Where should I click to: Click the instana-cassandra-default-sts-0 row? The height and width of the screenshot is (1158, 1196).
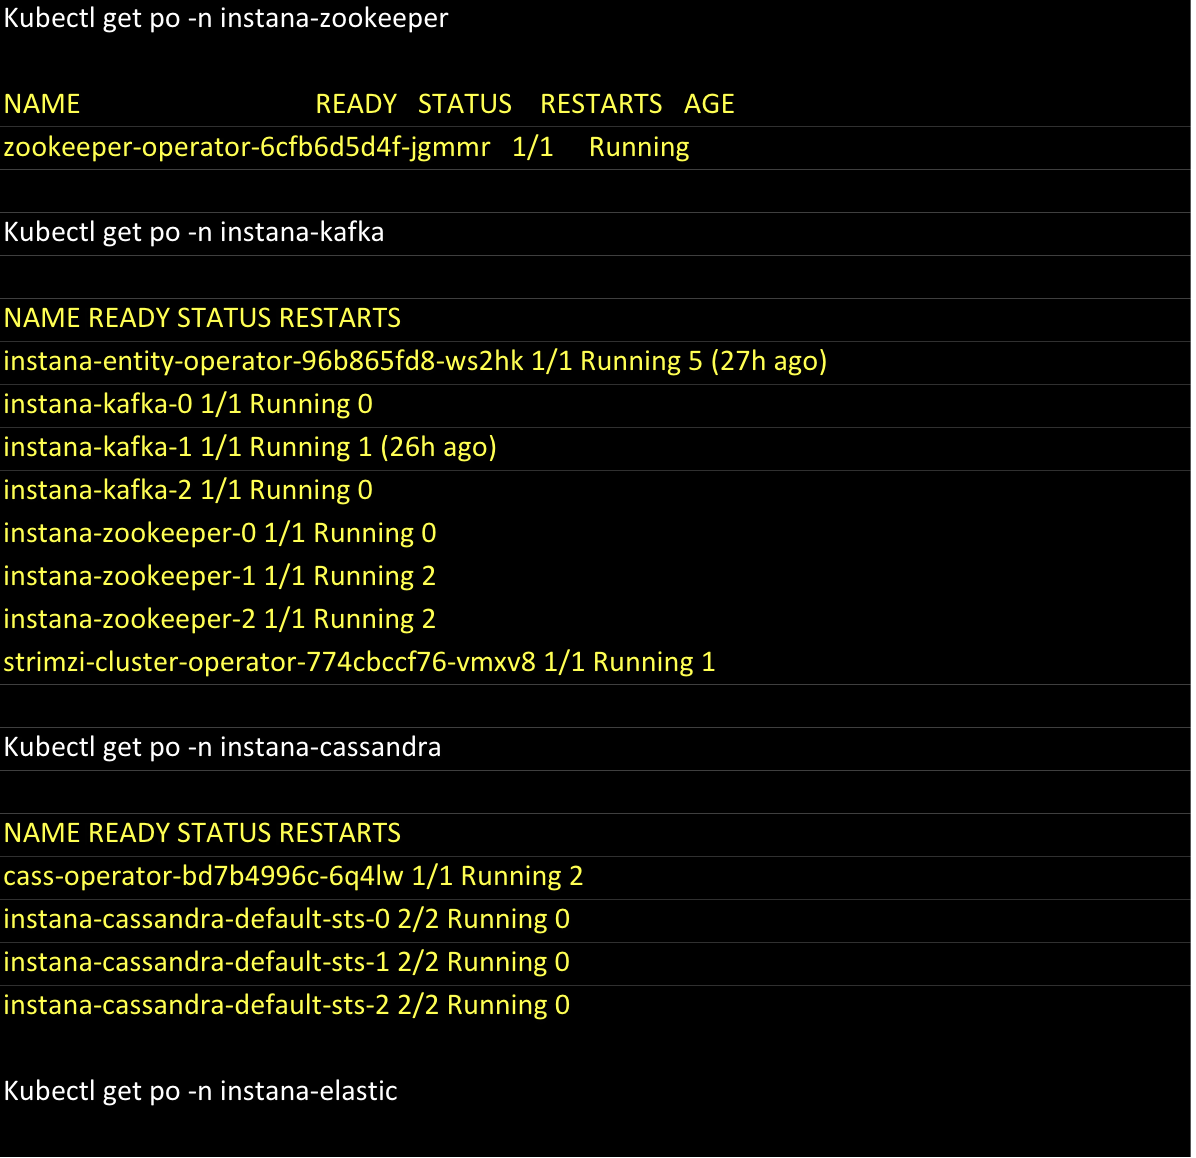(286, 919)
